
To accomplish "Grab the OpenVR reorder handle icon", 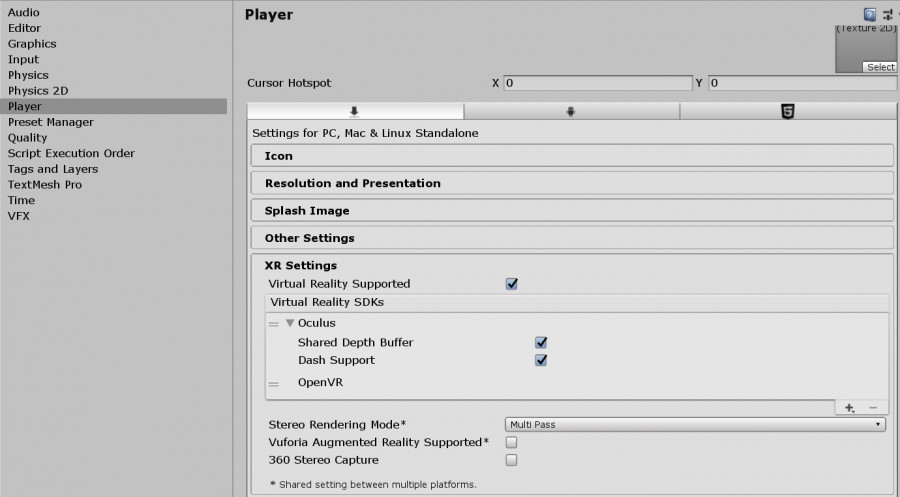I will pos(274,383).
